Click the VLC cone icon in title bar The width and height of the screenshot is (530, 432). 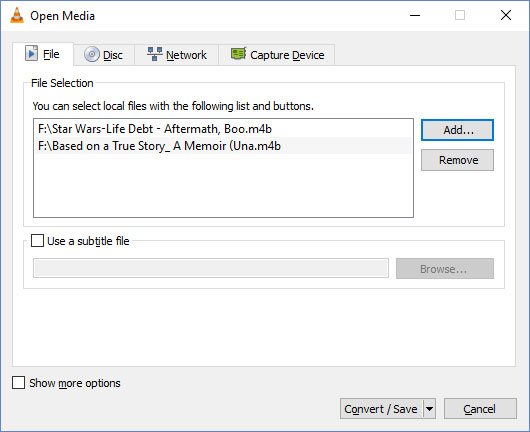pyautogui.click(x=17, y=15)
